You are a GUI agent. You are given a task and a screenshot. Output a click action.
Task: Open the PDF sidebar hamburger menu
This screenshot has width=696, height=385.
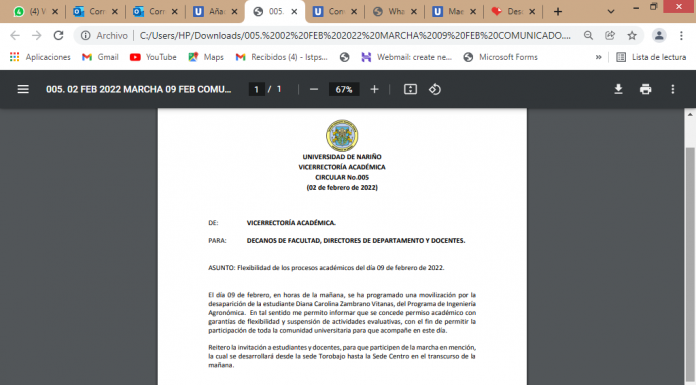(x=23, y=89)
